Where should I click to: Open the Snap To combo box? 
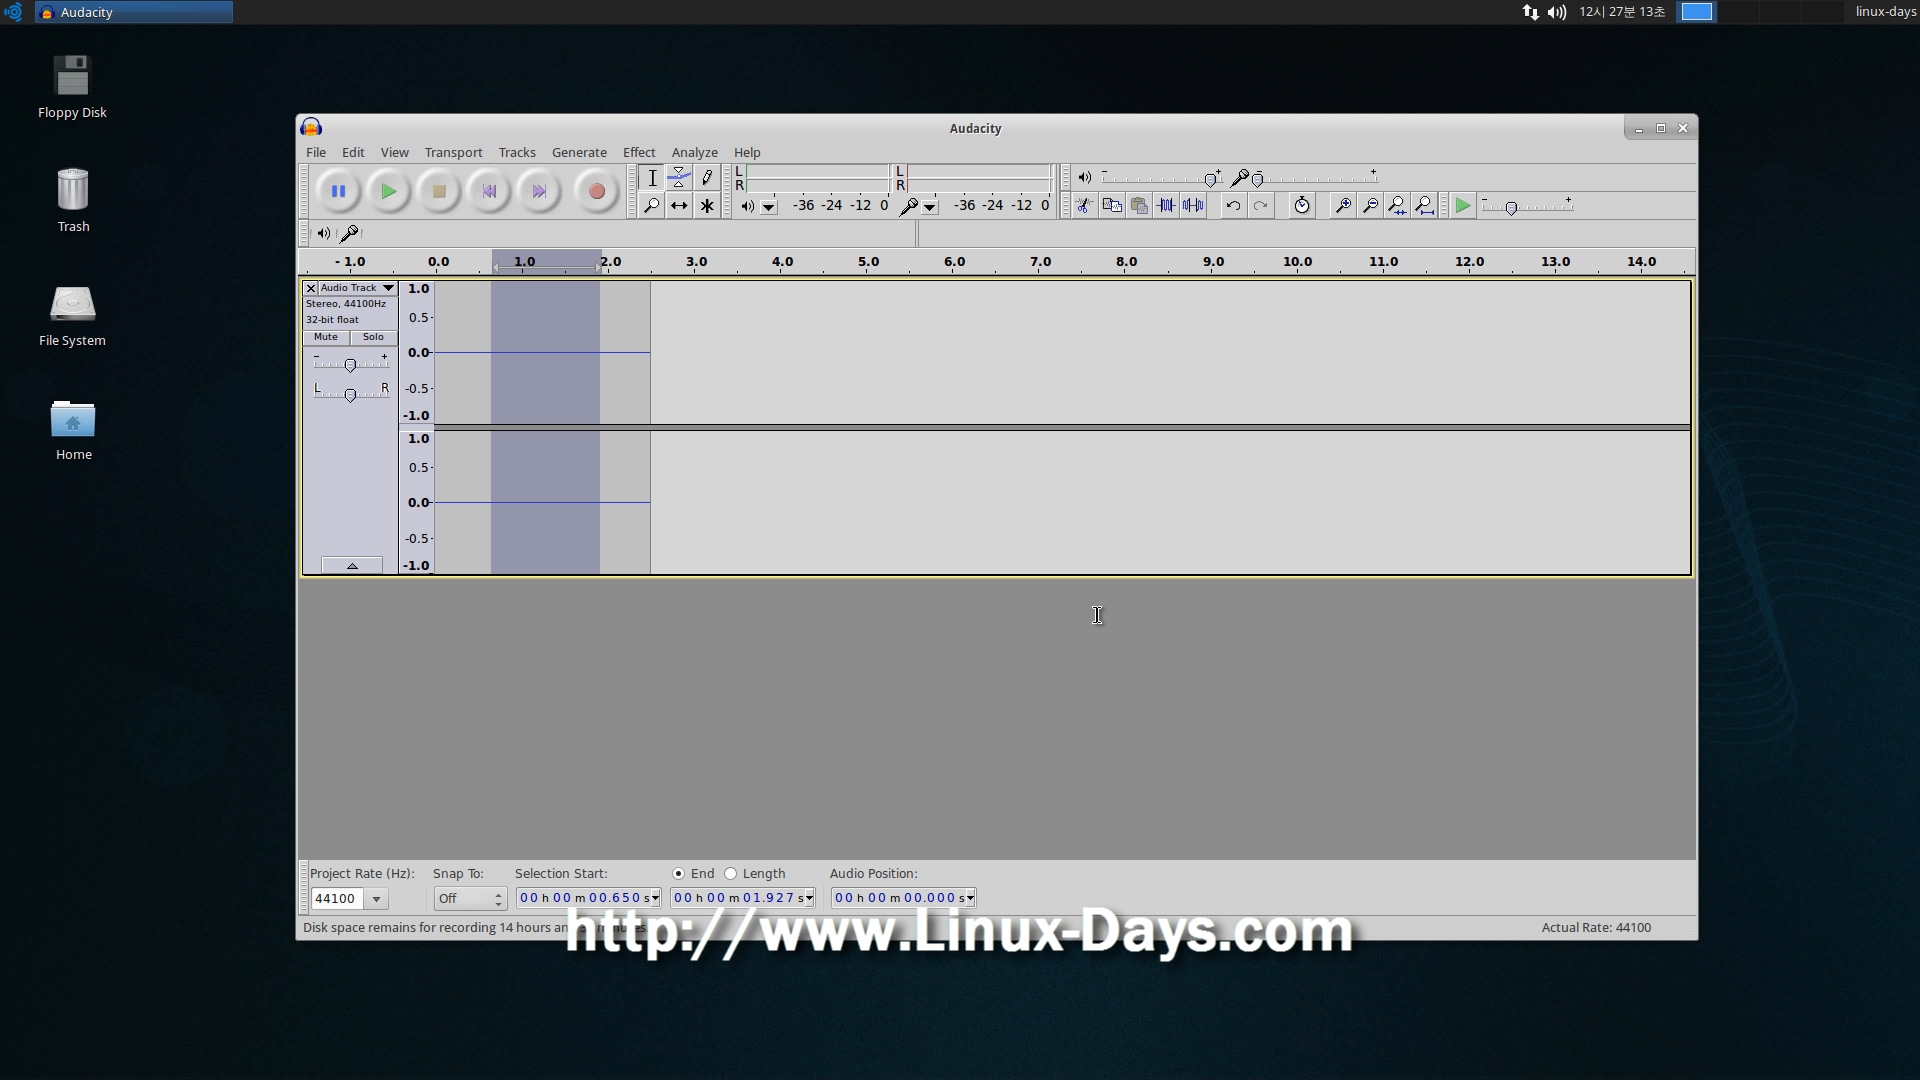pyautogui.click(x=470, y=899)
